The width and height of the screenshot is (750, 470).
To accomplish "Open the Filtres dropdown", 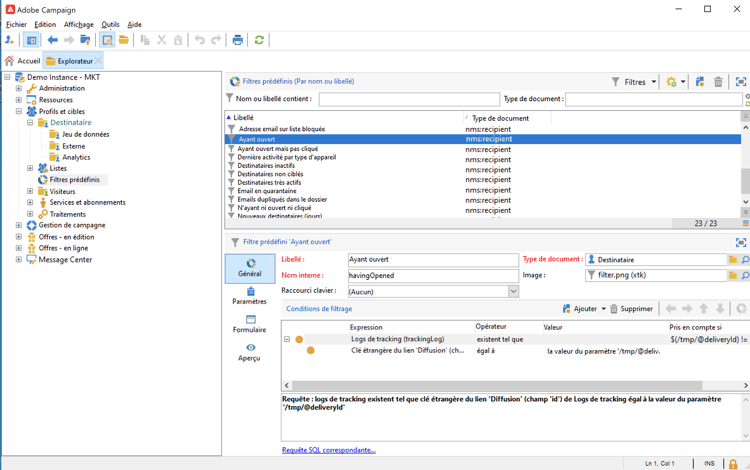I will point(634,82).
